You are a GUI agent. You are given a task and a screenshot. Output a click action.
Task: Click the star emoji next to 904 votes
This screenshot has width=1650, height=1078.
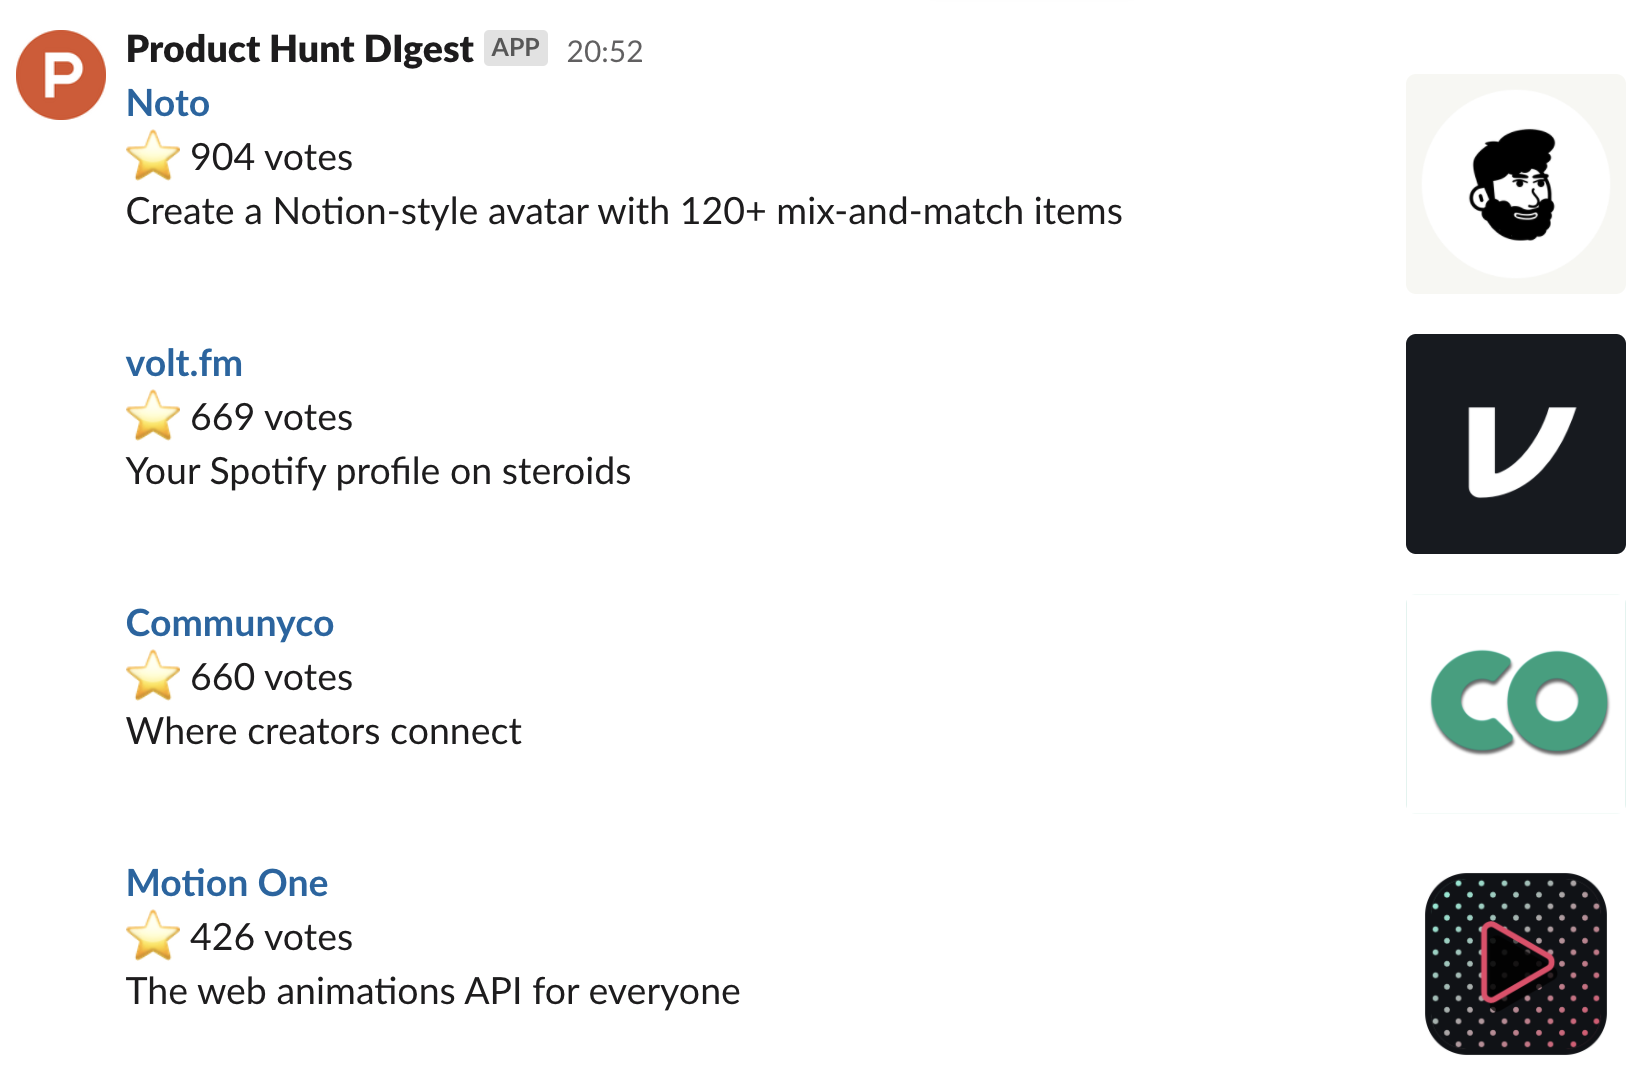(152, 155)
